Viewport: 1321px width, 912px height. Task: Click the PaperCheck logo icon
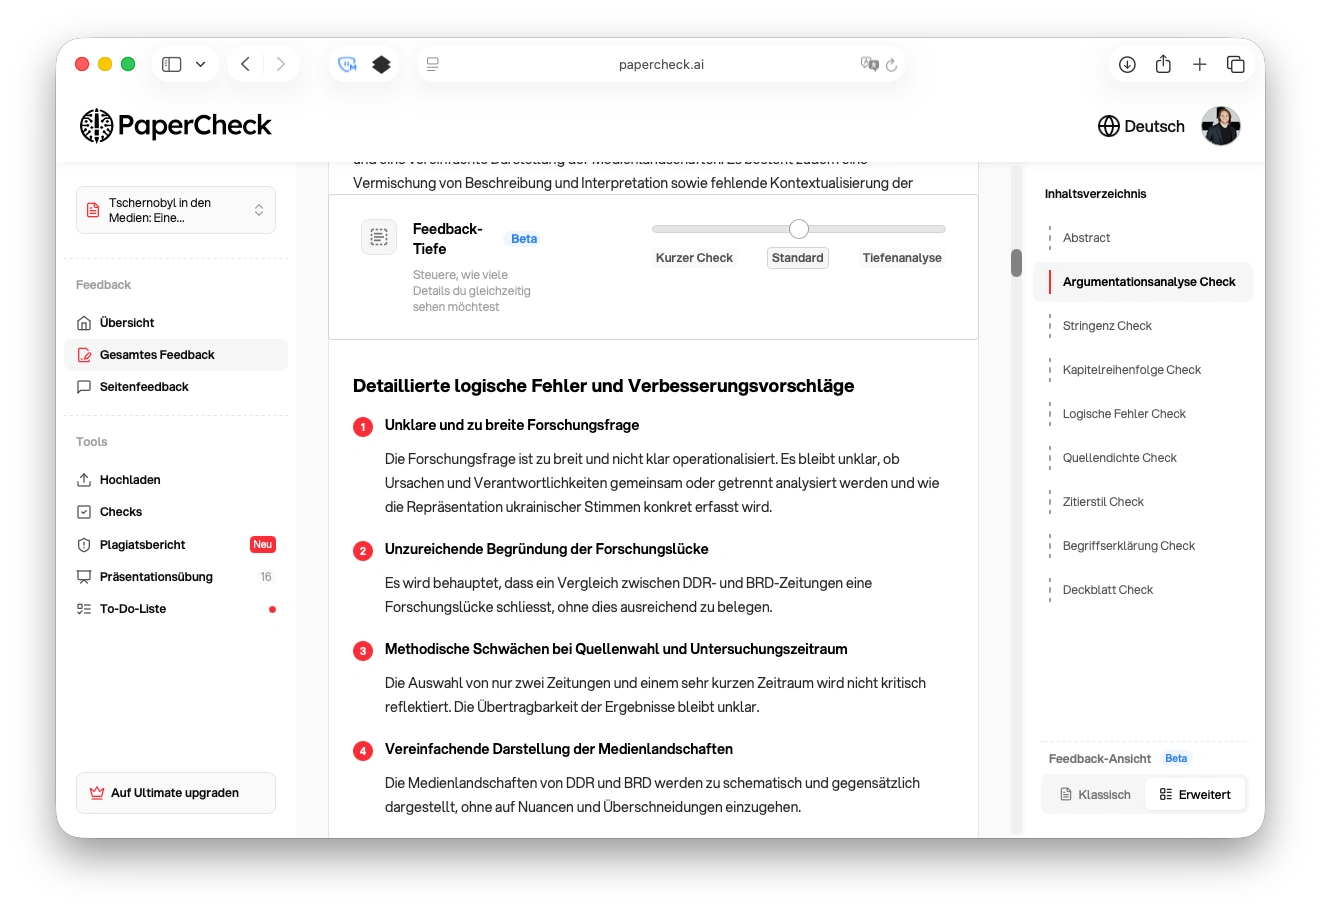[x=95, y=125]
